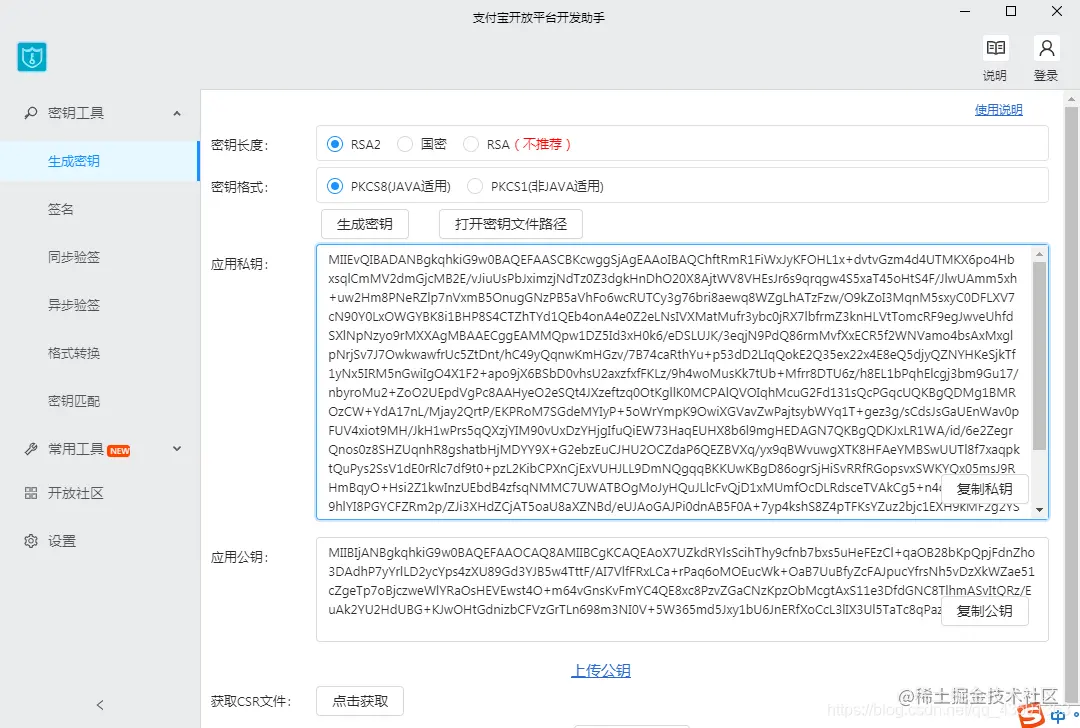The height and width of the screenshot is (728, 1080).
Task: Select the RSA (不推荐) option
Action: pos(470,144)
